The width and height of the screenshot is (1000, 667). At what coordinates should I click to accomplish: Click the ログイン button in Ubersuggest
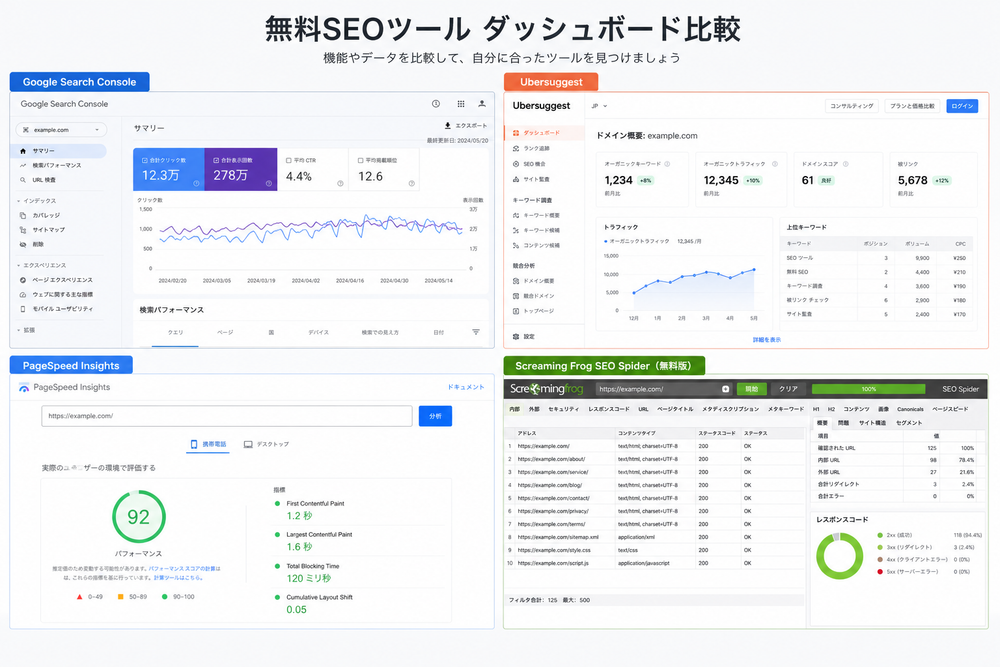pos(962,106)
